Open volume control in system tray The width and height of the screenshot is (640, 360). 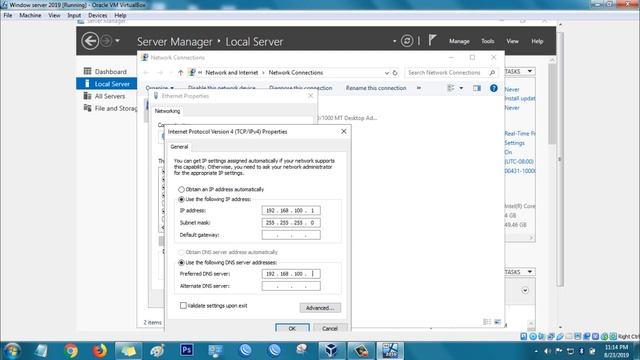point(547,351)
